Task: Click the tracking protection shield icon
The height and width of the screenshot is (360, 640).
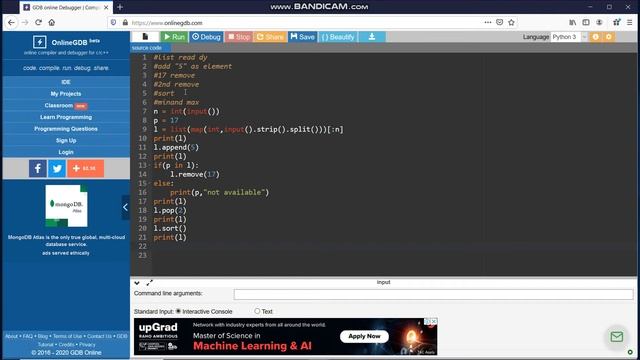Action: [x=113, y=23]
